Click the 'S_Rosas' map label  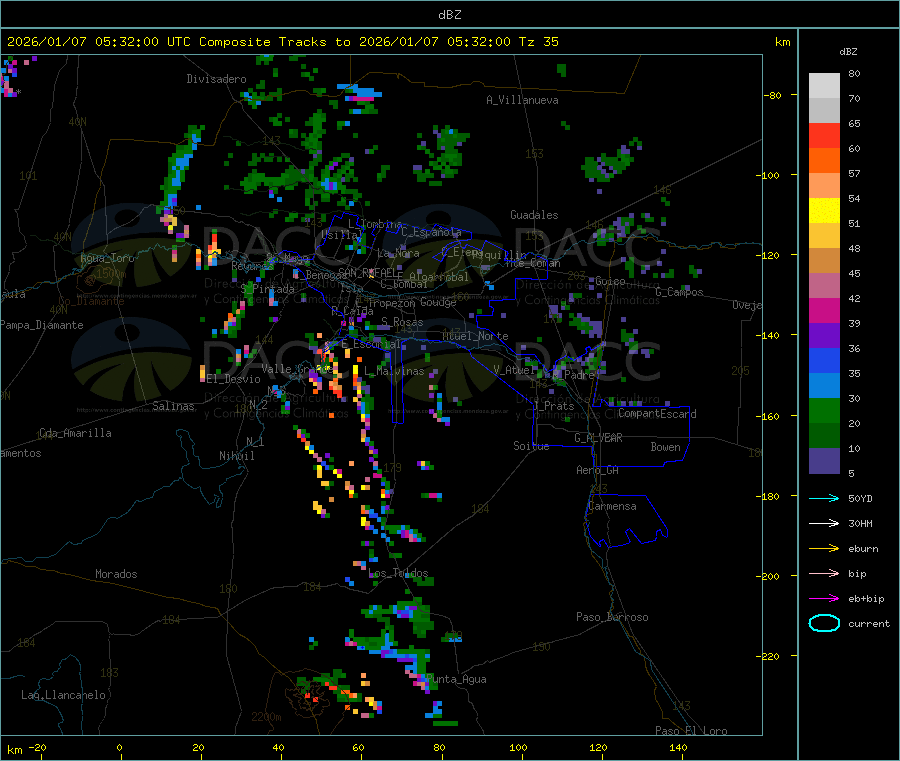point(402,322)
